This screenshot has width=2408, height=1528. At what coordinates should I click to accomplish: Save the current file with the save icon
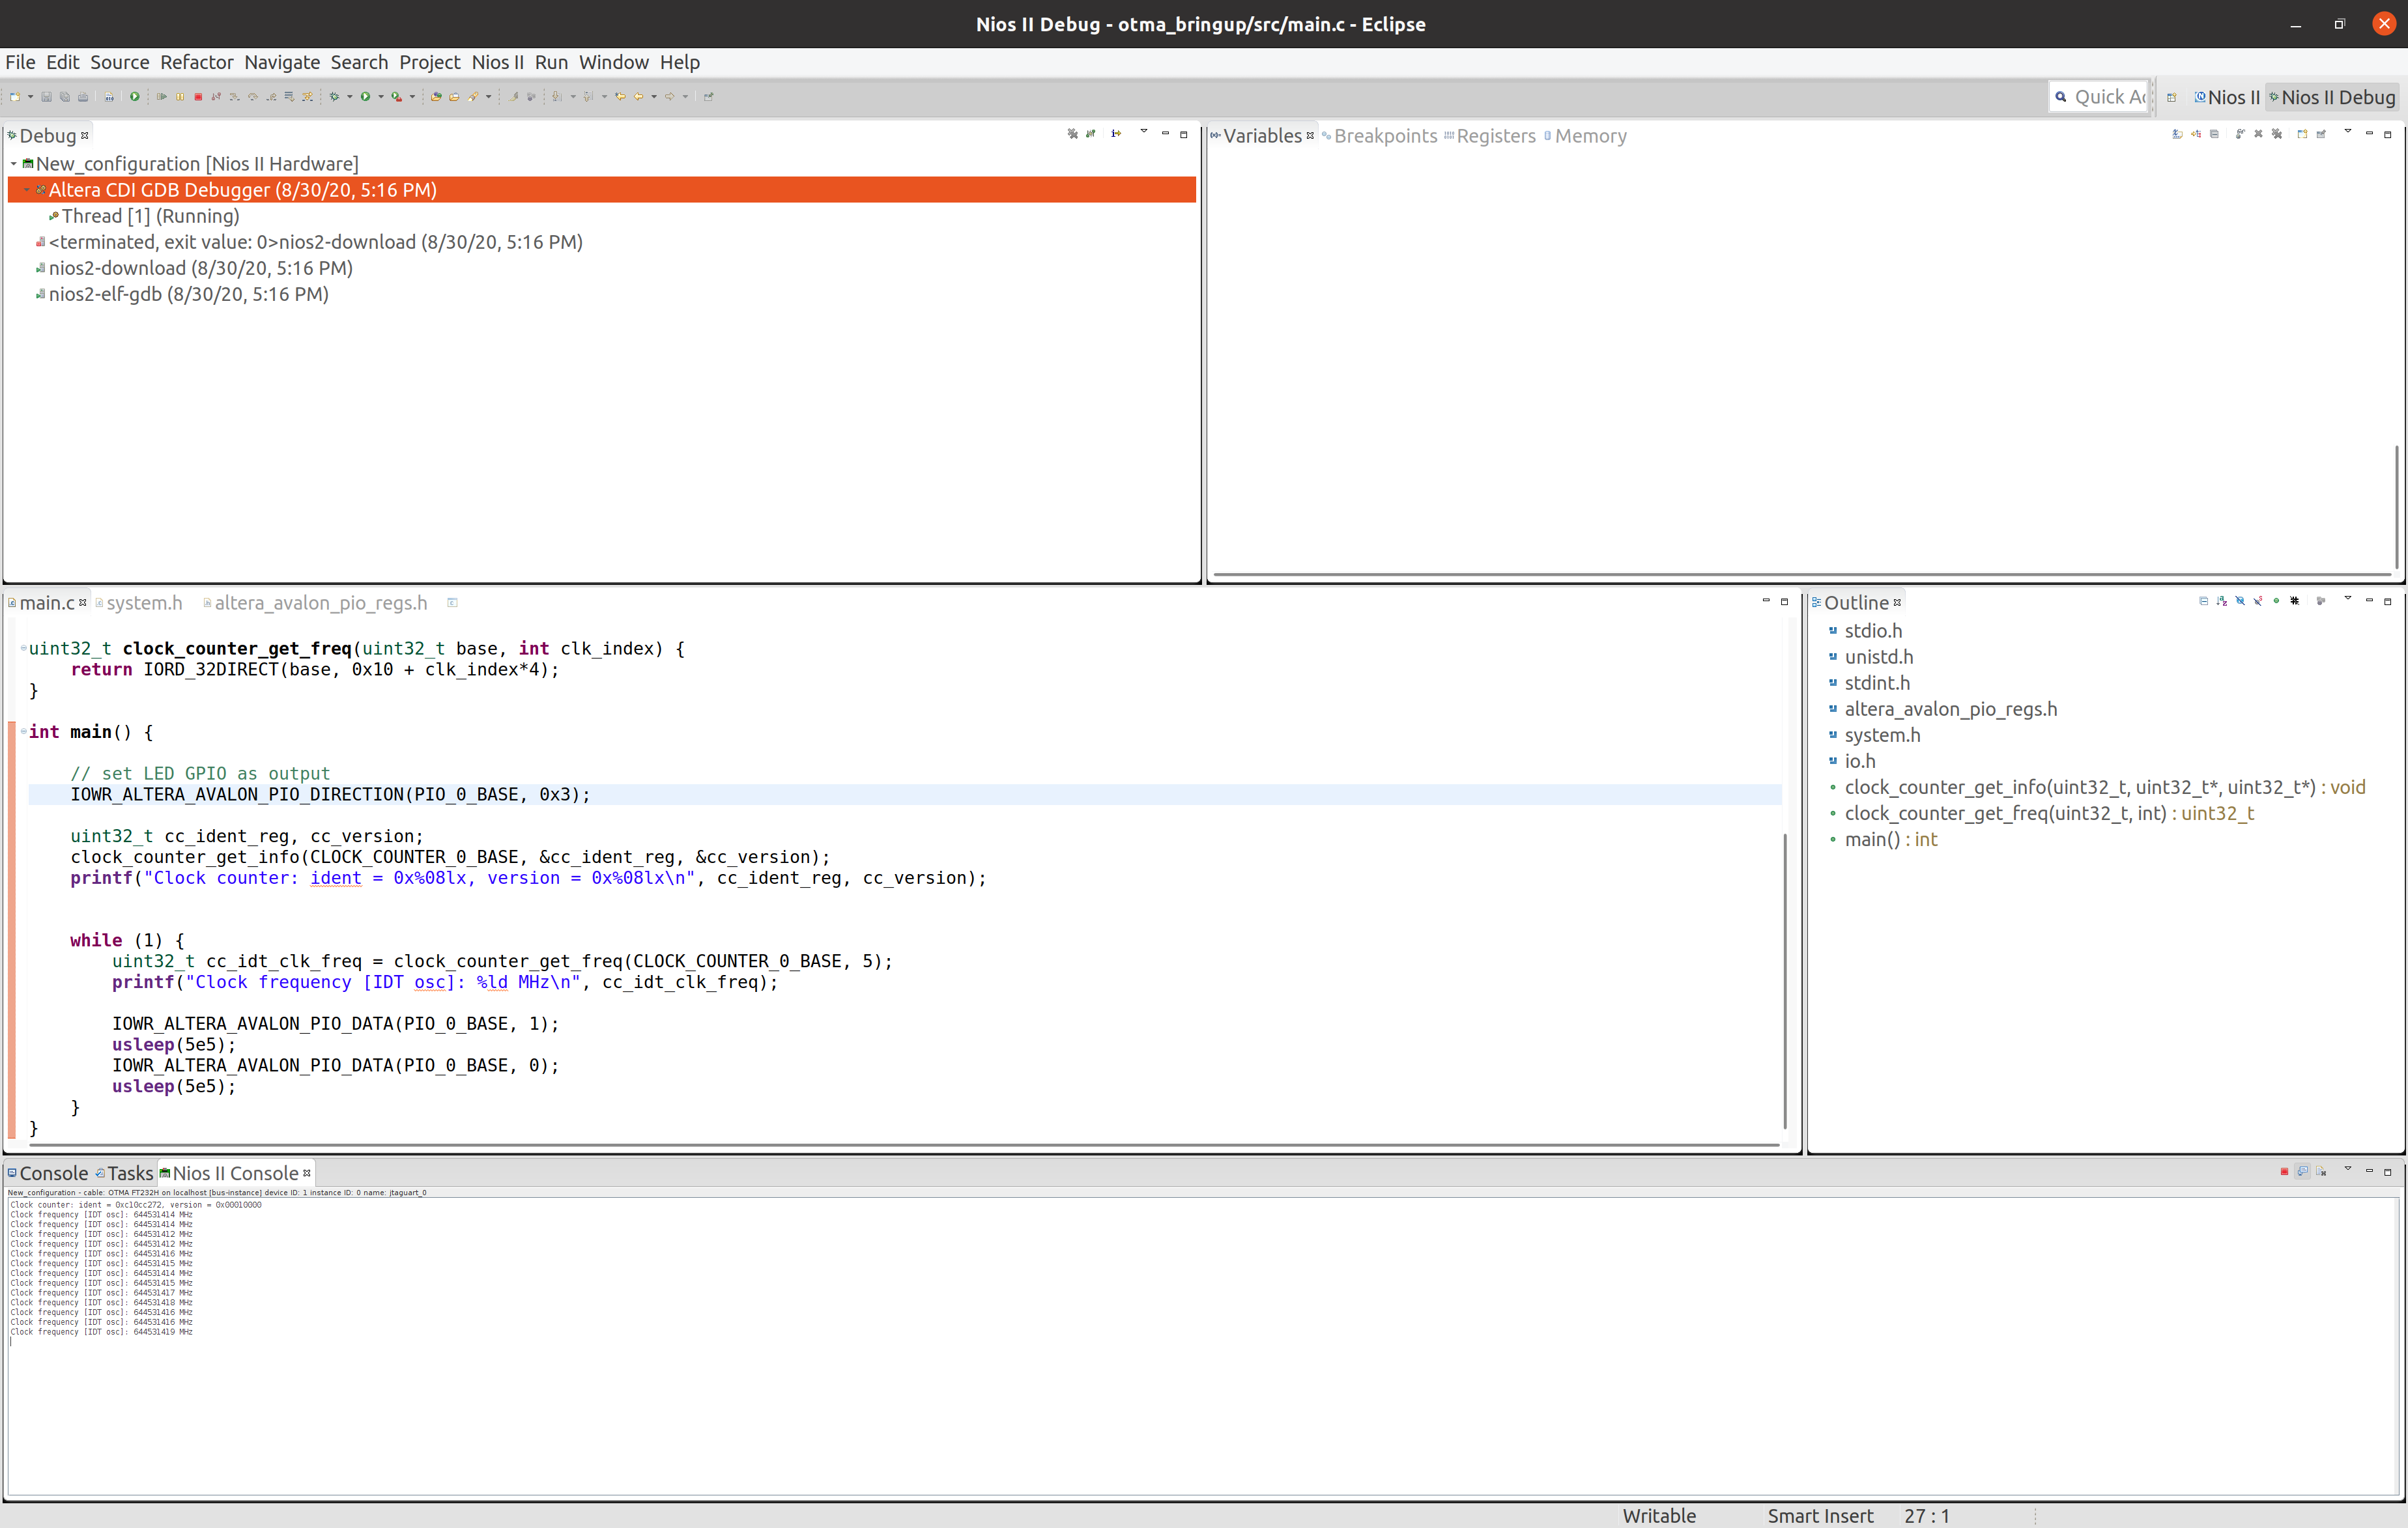(46, 96)
